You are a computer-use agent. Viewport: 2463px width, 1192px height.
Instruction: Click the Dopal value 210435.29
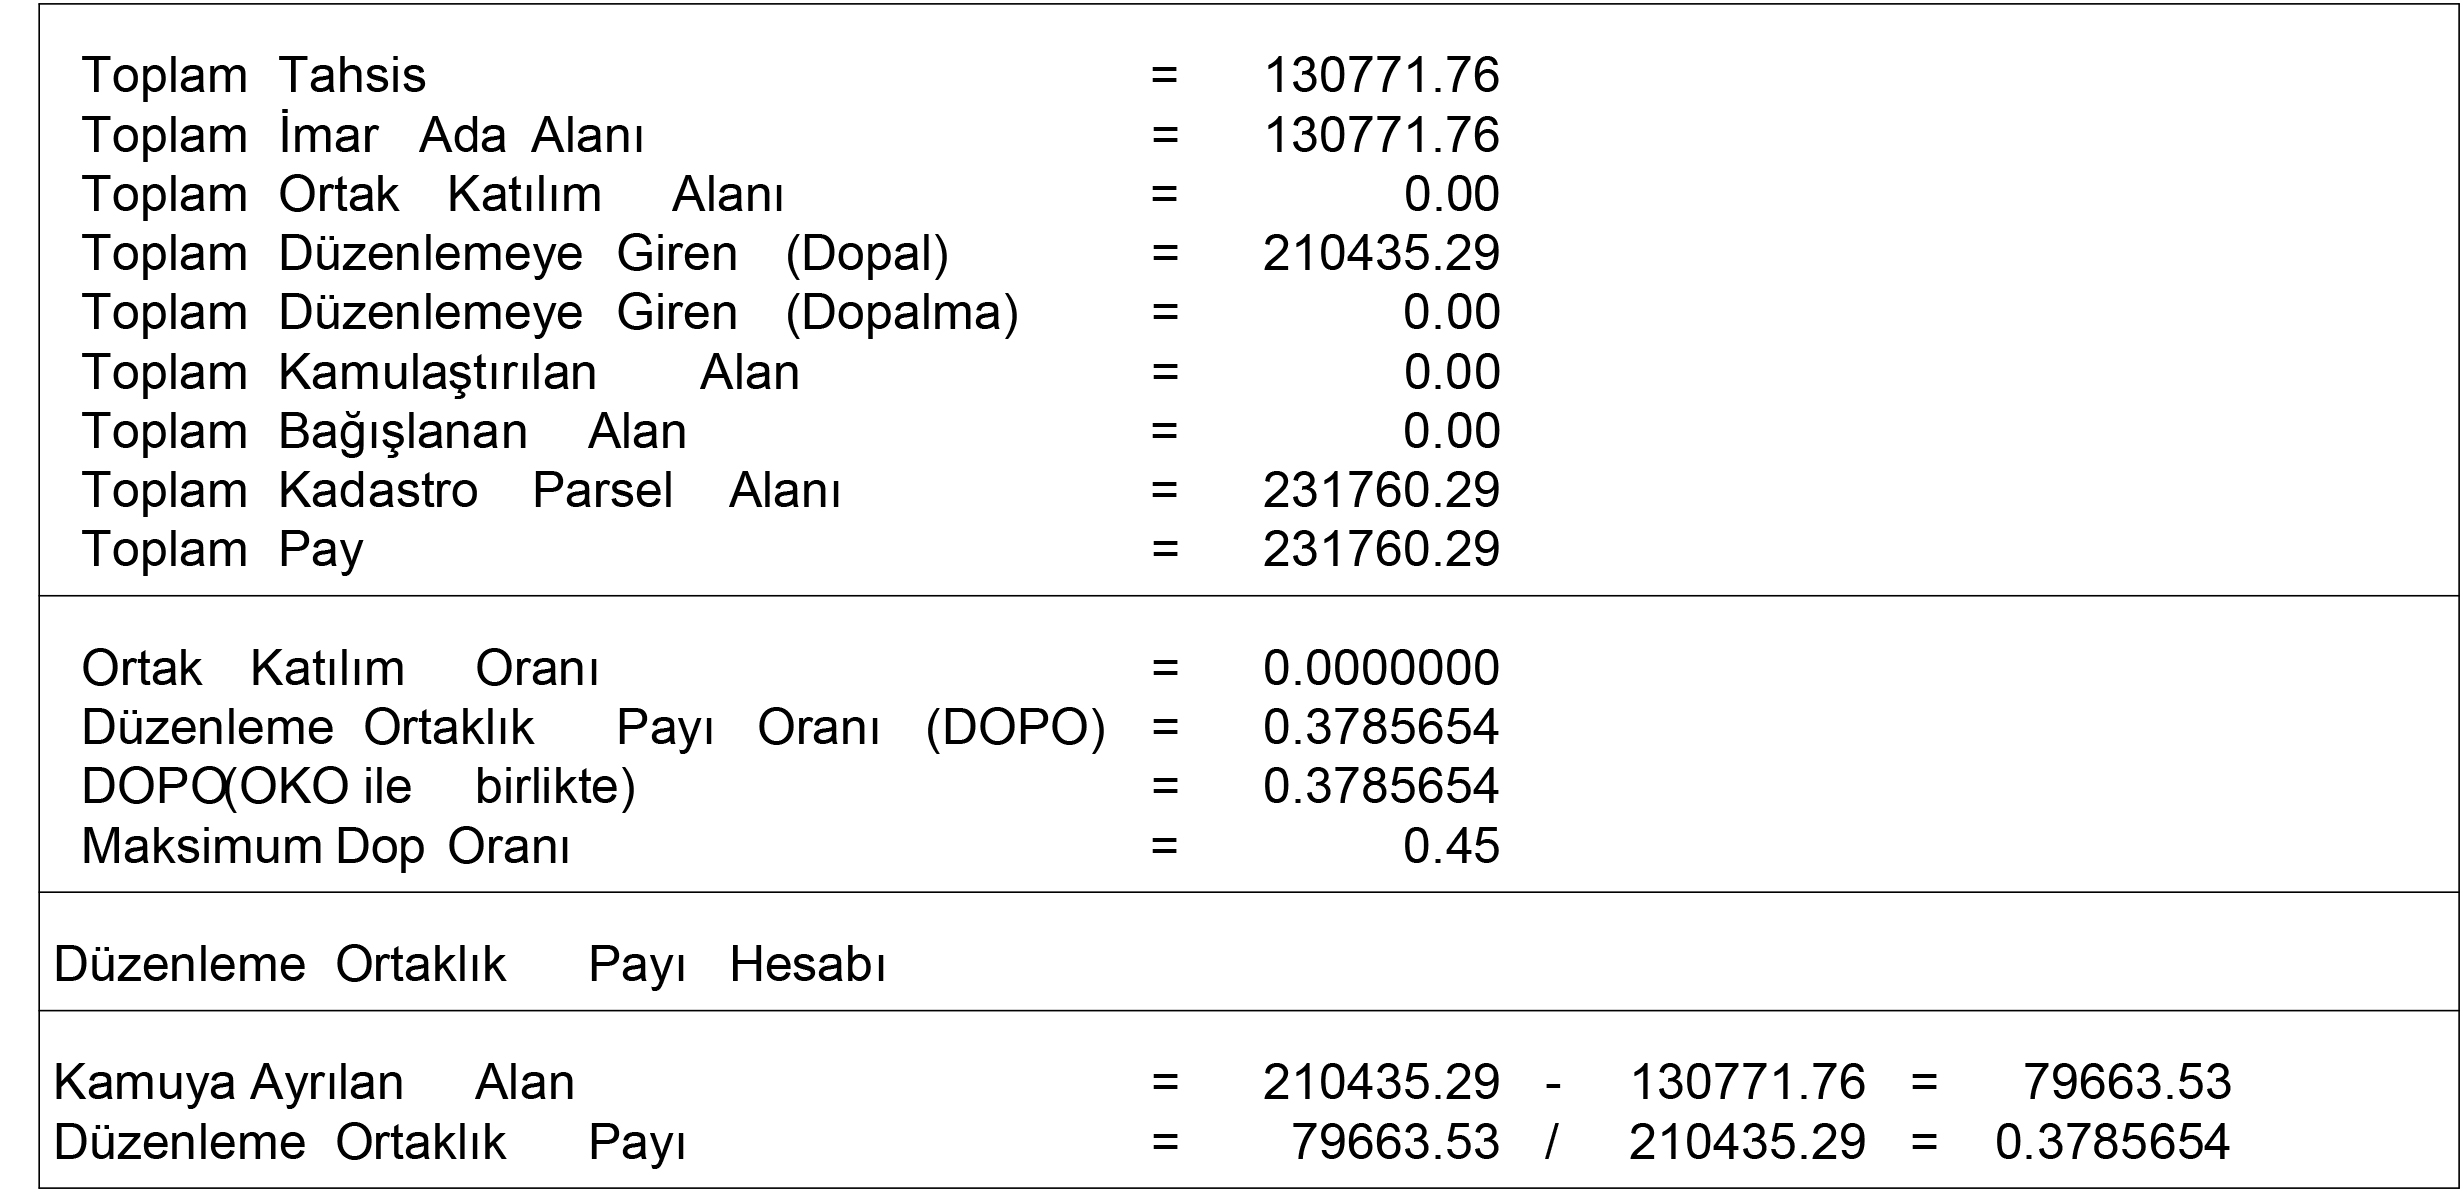click(1382, 253)
